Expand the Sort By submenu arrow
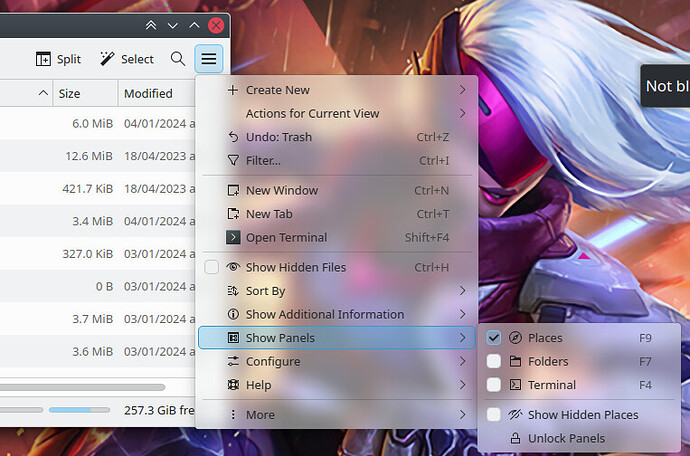The image size is (690, 456). coord(462,291)
